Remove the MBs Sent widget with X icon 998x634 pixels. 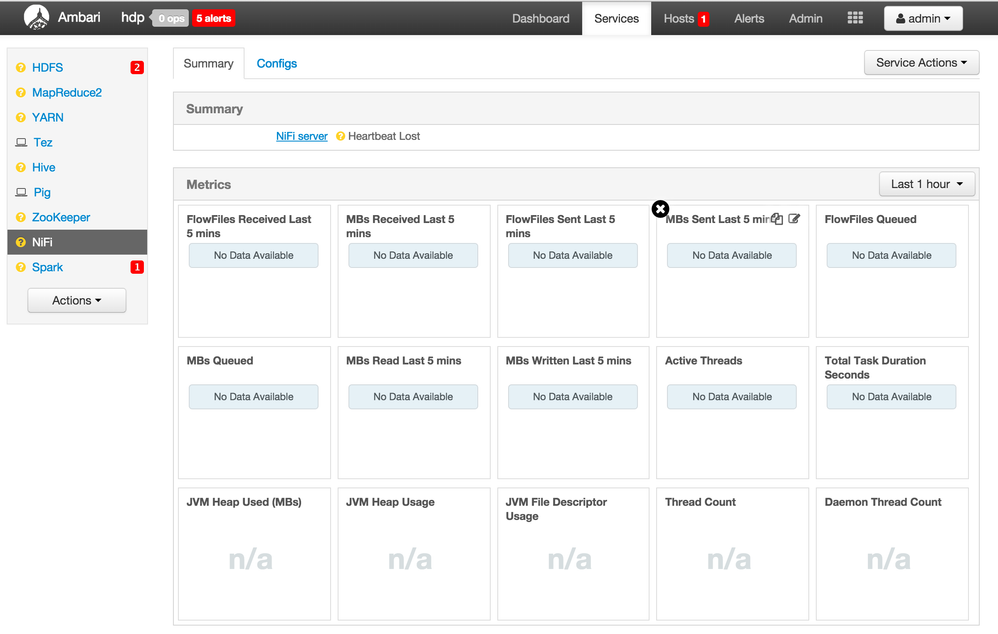660,209
